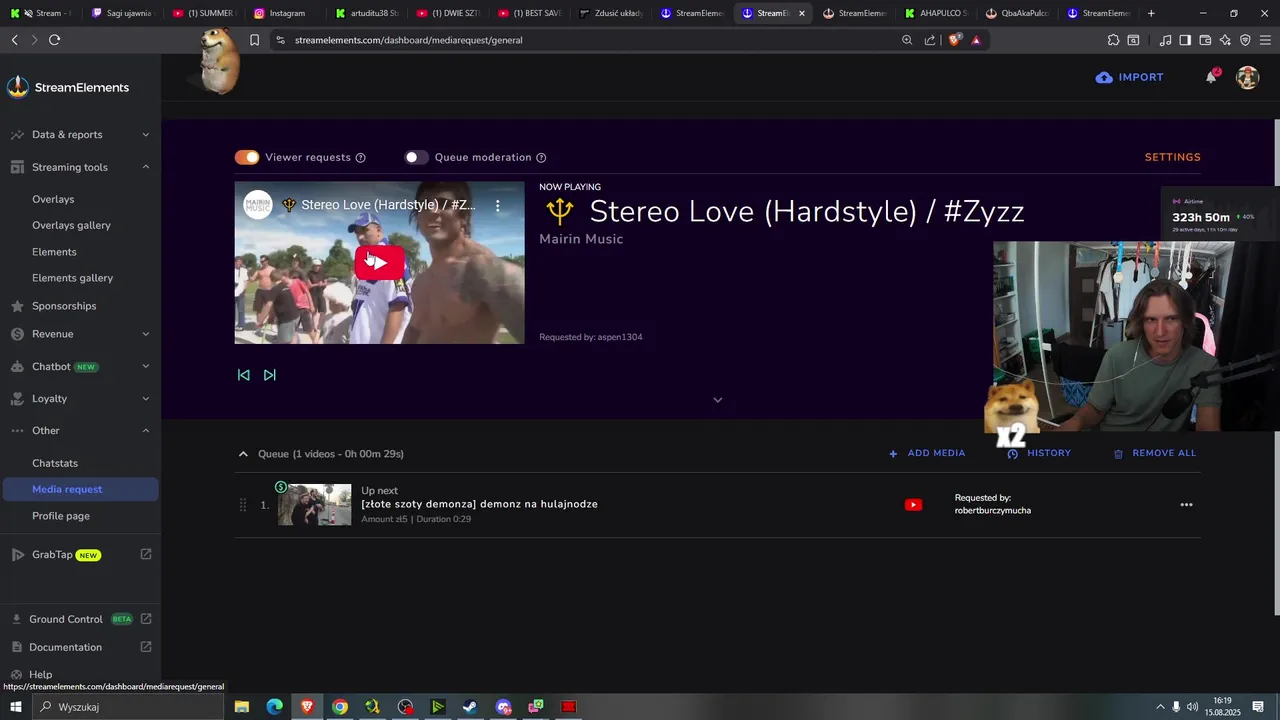
Task: Click ADD MEDIA button
Action: coord(927,453)
